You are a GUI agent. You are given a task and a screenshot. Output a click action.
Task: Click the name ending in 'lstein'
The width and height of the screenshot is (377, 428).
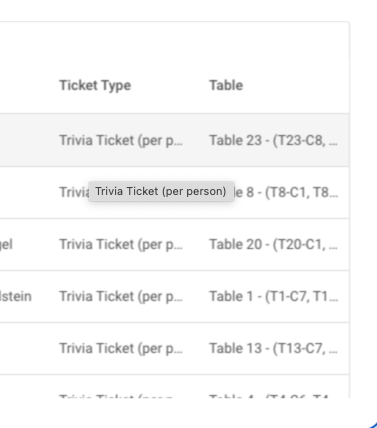pyautogui.click(x=16, y=296)
